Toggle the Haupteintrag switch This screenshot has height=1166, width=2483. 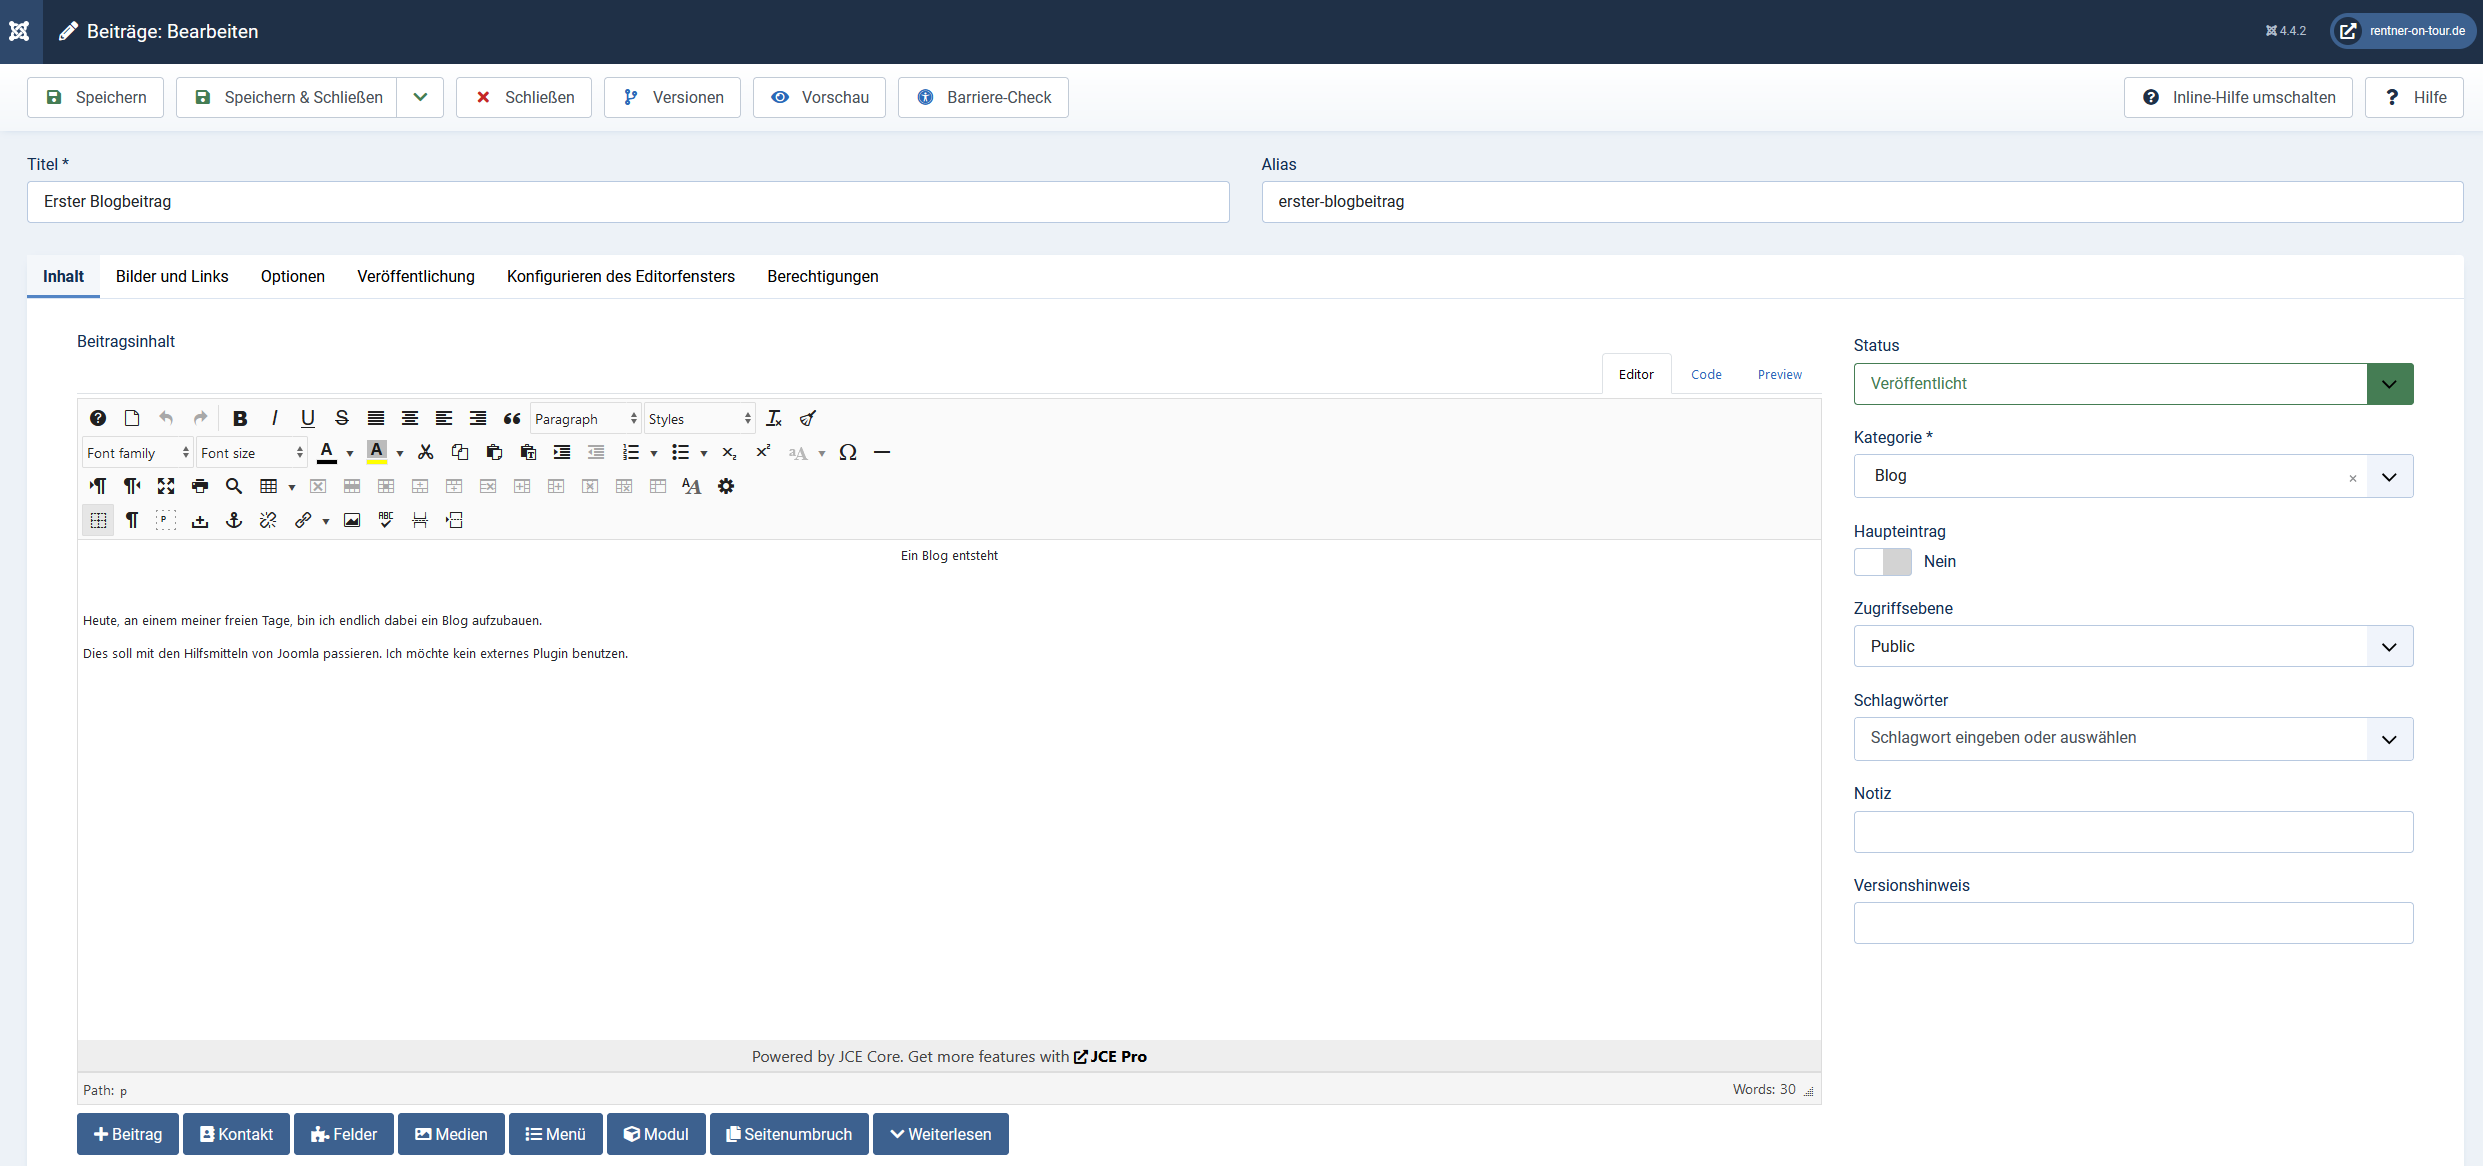pyautogui.click(x=1882, y=562)
